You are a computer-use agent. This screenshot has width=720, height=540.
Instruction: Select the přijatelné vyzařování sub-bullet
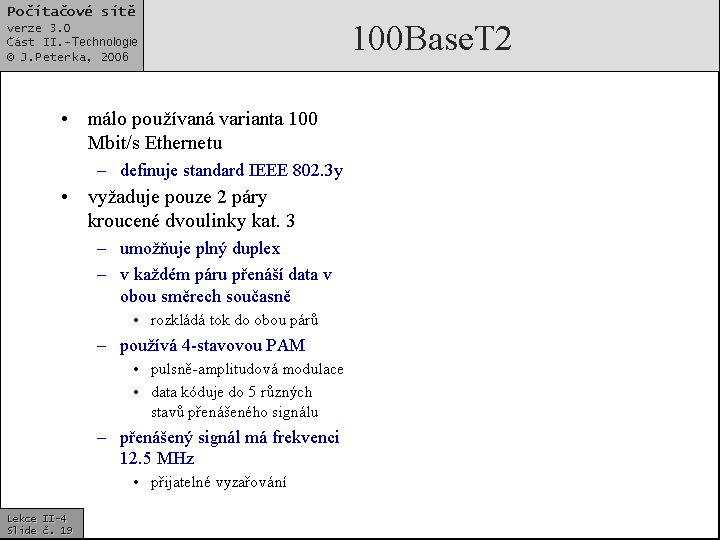tap(218, 483)
